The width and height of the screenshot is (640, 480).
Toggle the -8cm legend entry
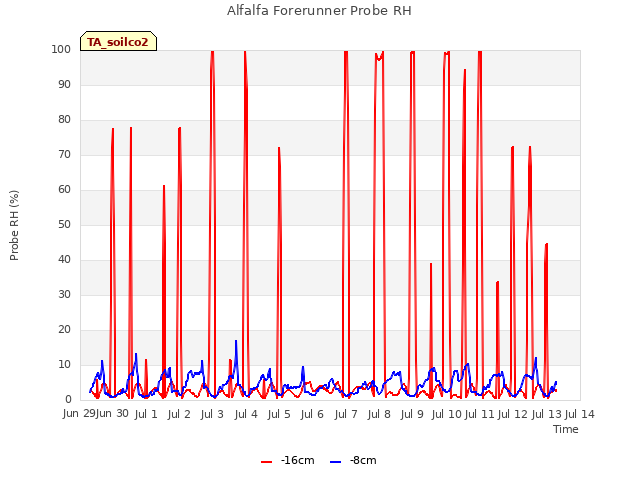353,460
